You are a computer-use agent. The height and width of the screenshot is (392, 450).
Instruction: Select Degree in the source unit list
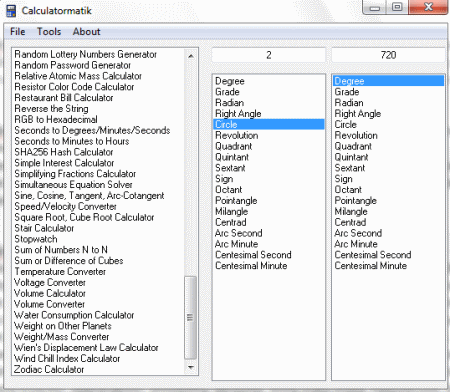pos(230,81)
